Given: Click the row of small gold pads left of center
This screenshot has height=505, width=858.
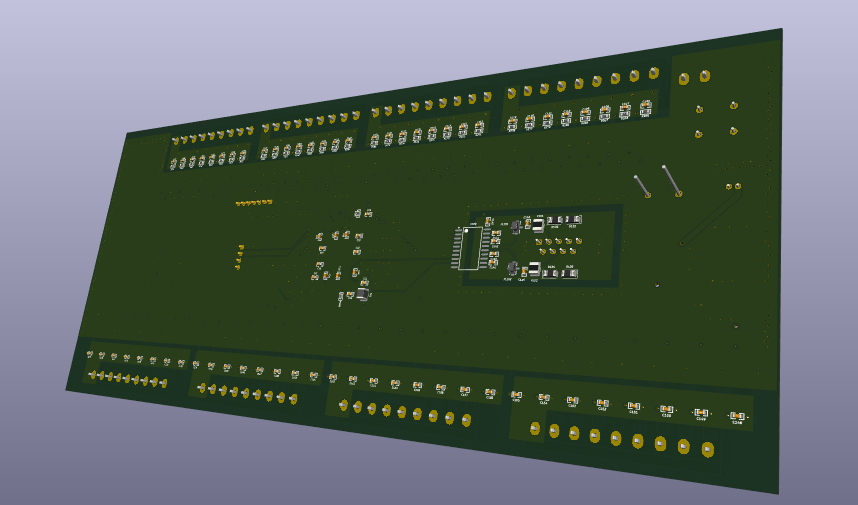Looking at the screenshot, I should coord(254,202).
